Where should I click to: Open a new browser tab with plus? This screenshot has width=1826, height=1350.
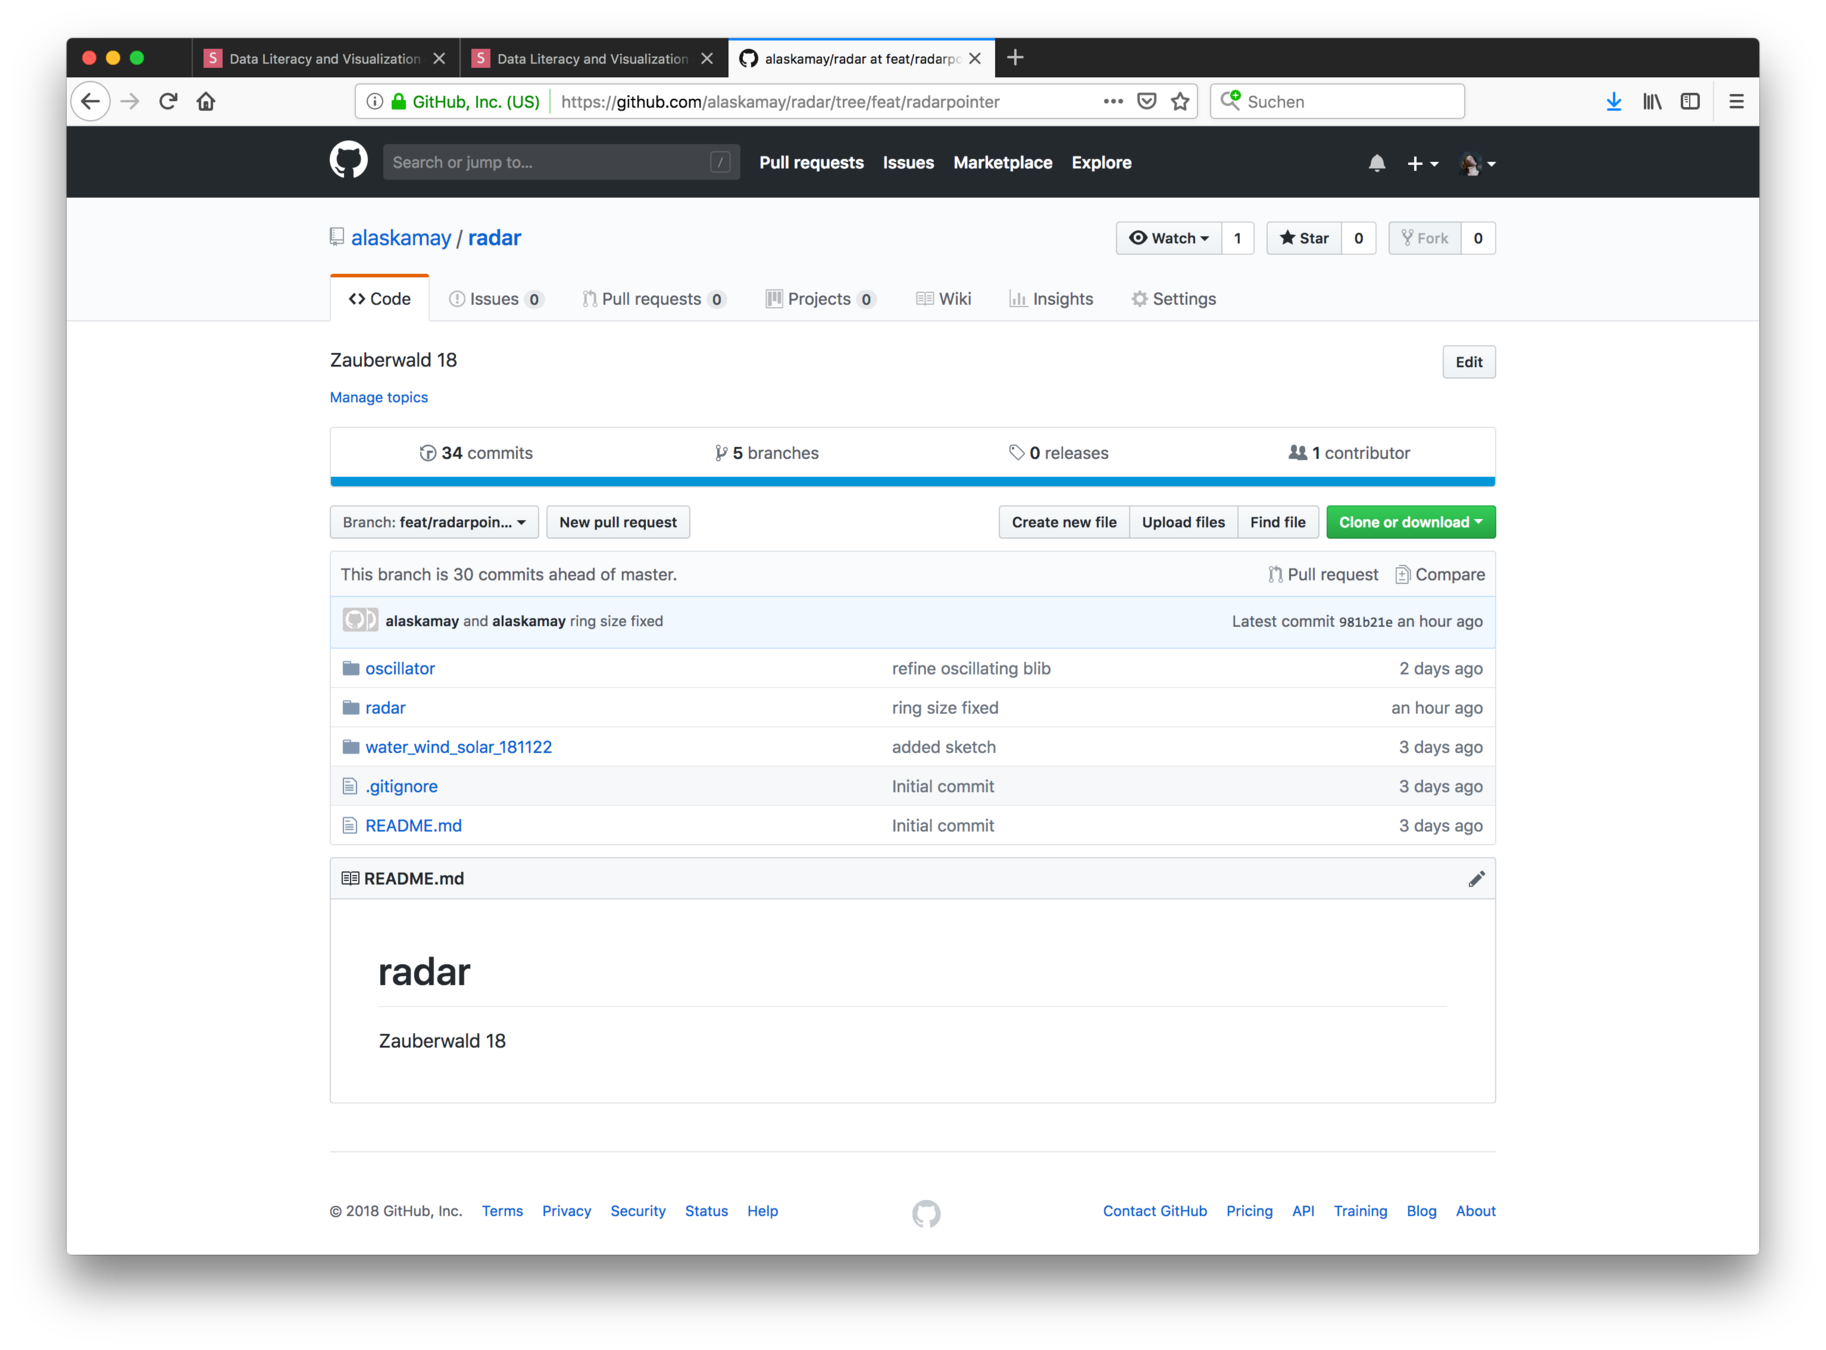[1015, 58]
